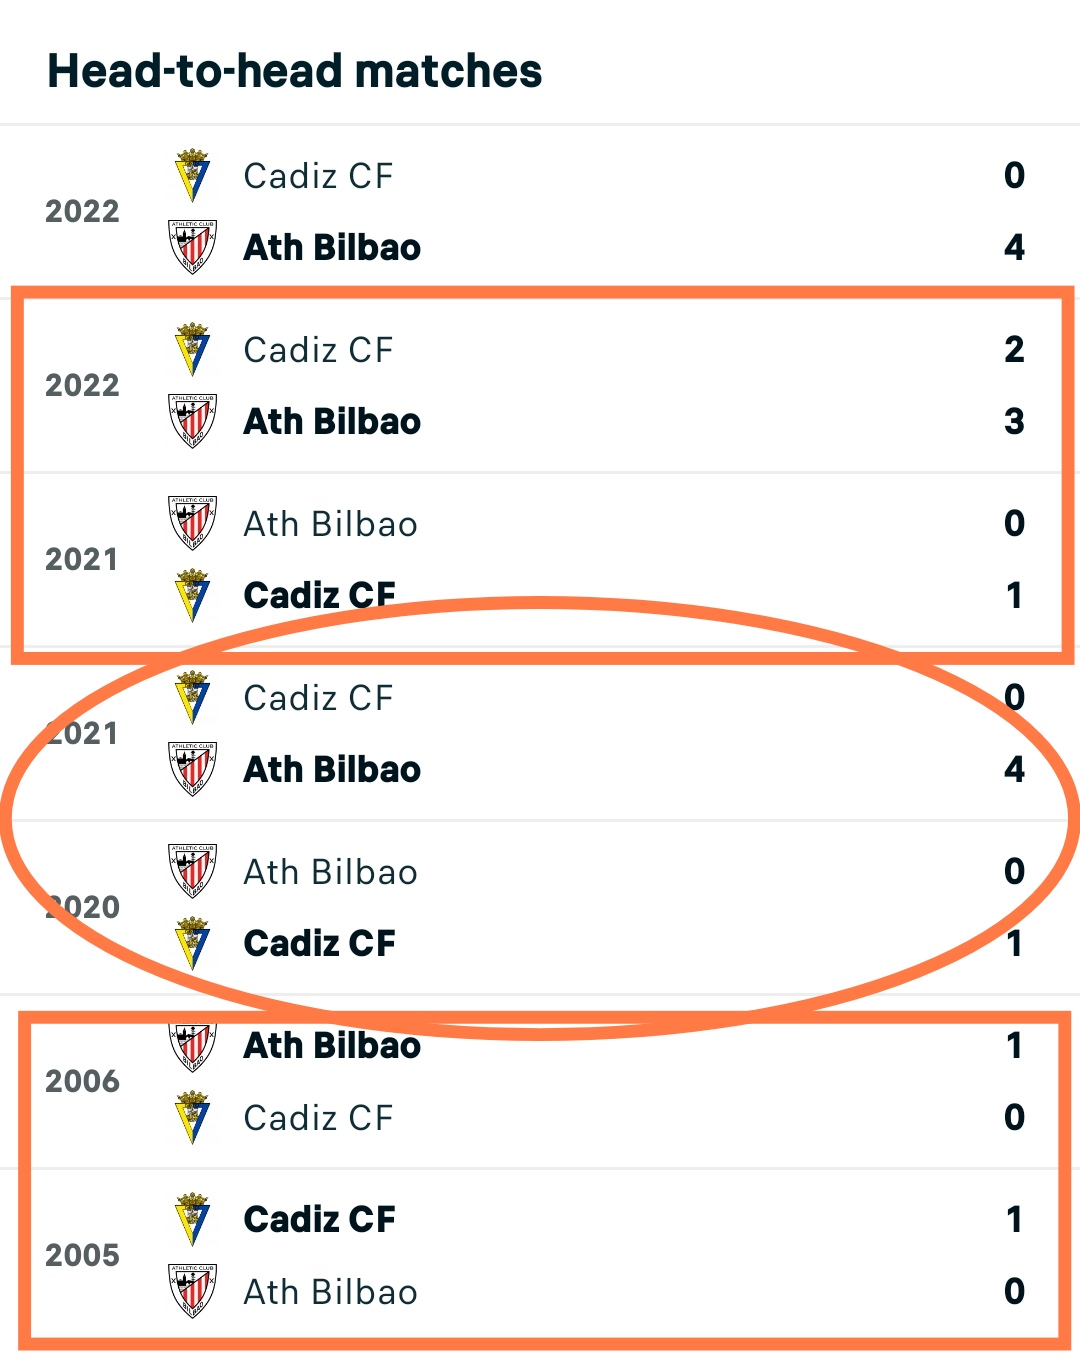Click Head-to-head matches heading
The height and width of the screenshot is (1361, 1080).
pos(295,71)
